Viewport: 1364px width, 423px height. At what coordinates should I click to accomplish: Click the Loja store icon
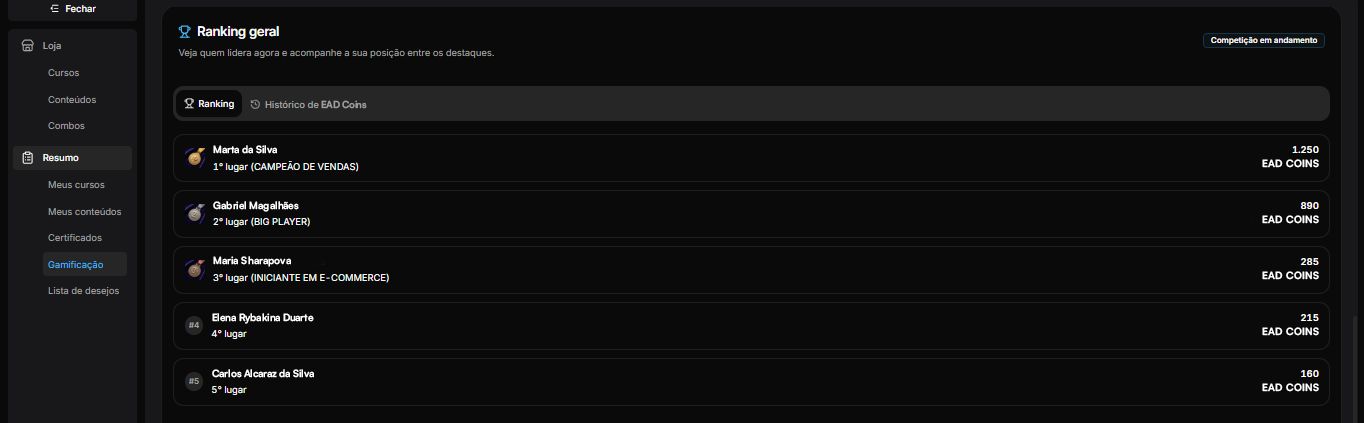28,46
